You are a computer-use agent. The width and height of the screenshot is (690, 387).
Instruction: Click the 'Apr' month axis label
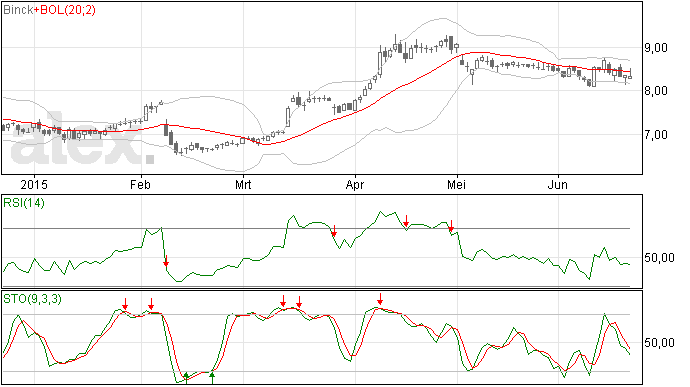355,184
